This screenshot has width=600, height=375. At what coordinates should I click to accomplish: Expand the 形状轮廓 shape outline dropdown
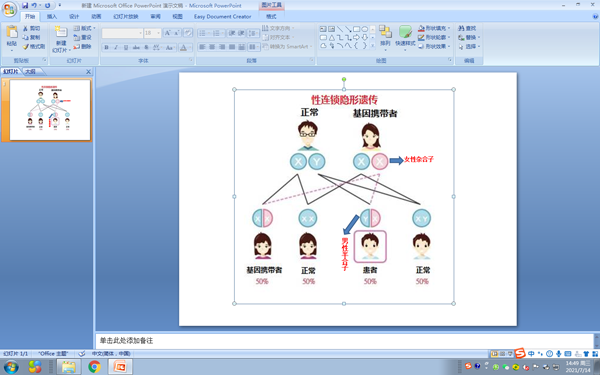(434, 38)
